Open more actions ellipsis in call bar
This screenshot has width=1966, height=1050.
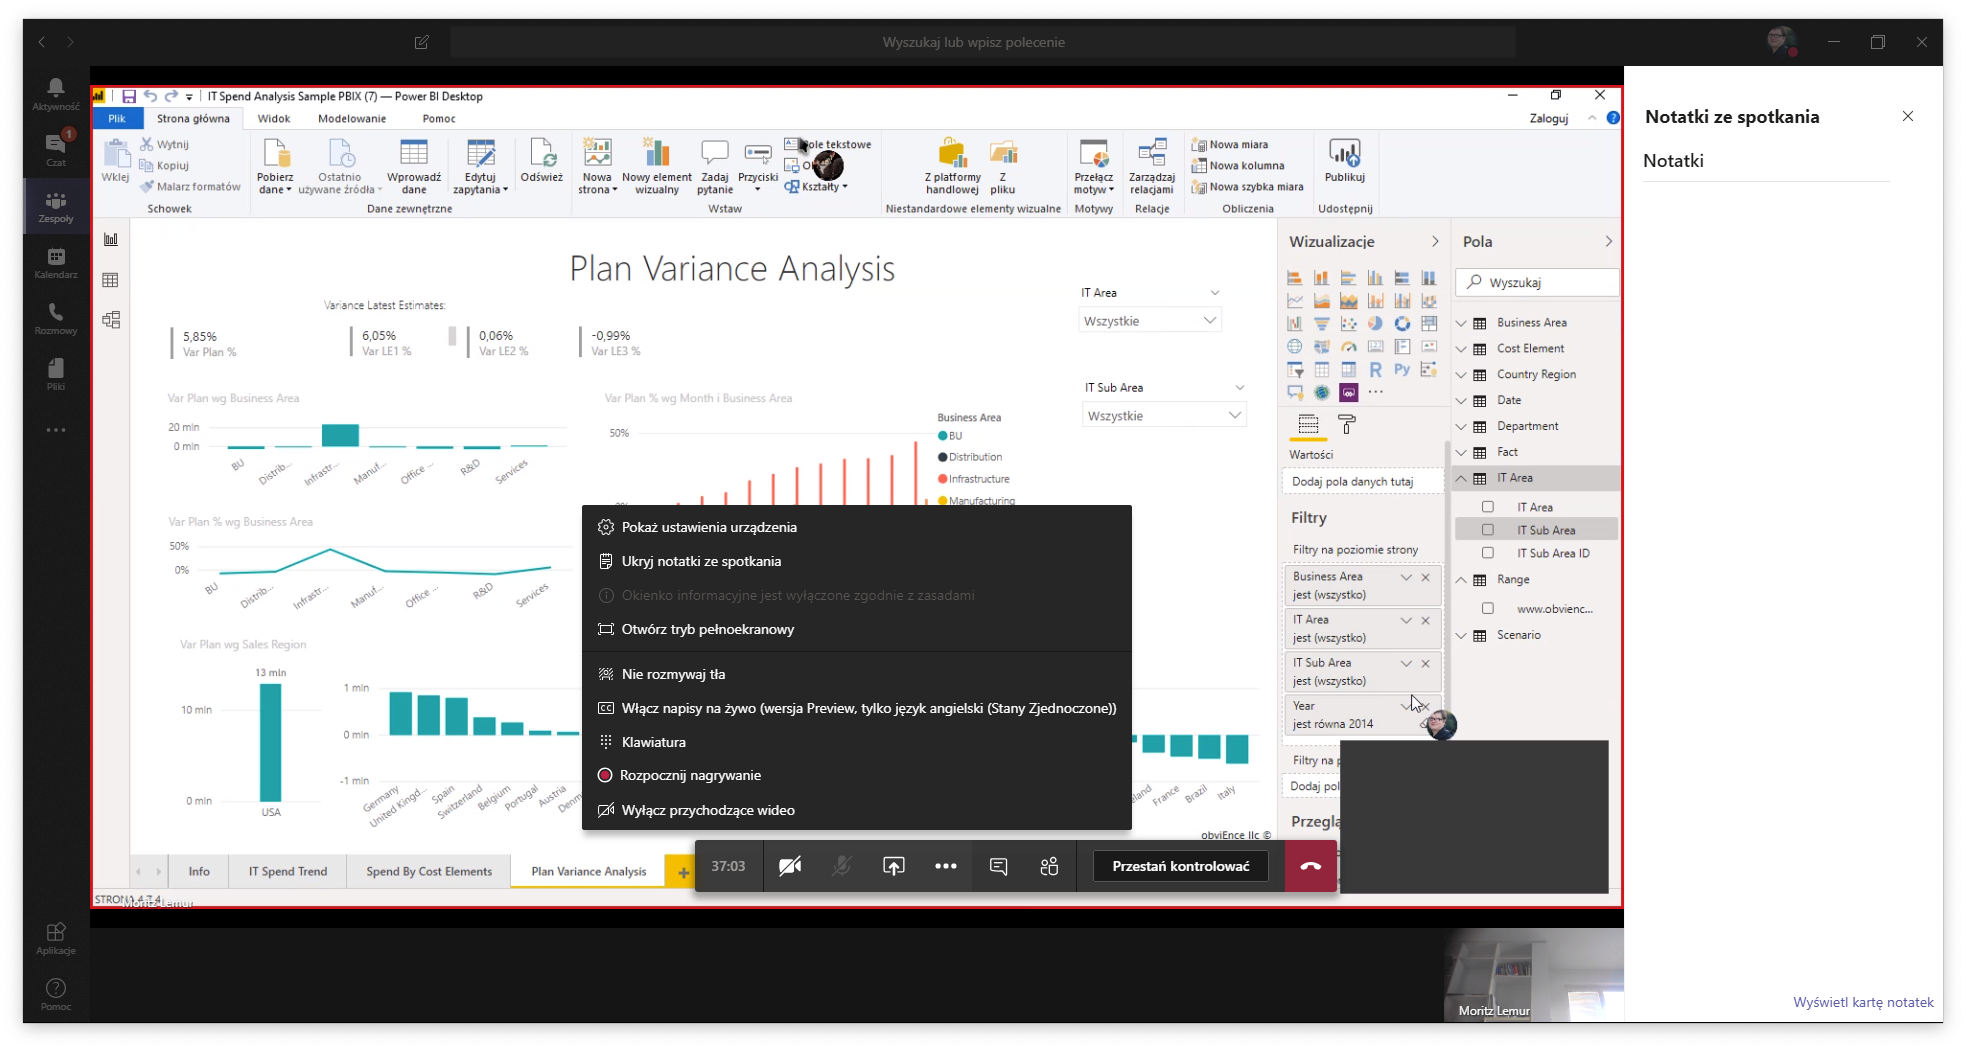coord(946,866)
